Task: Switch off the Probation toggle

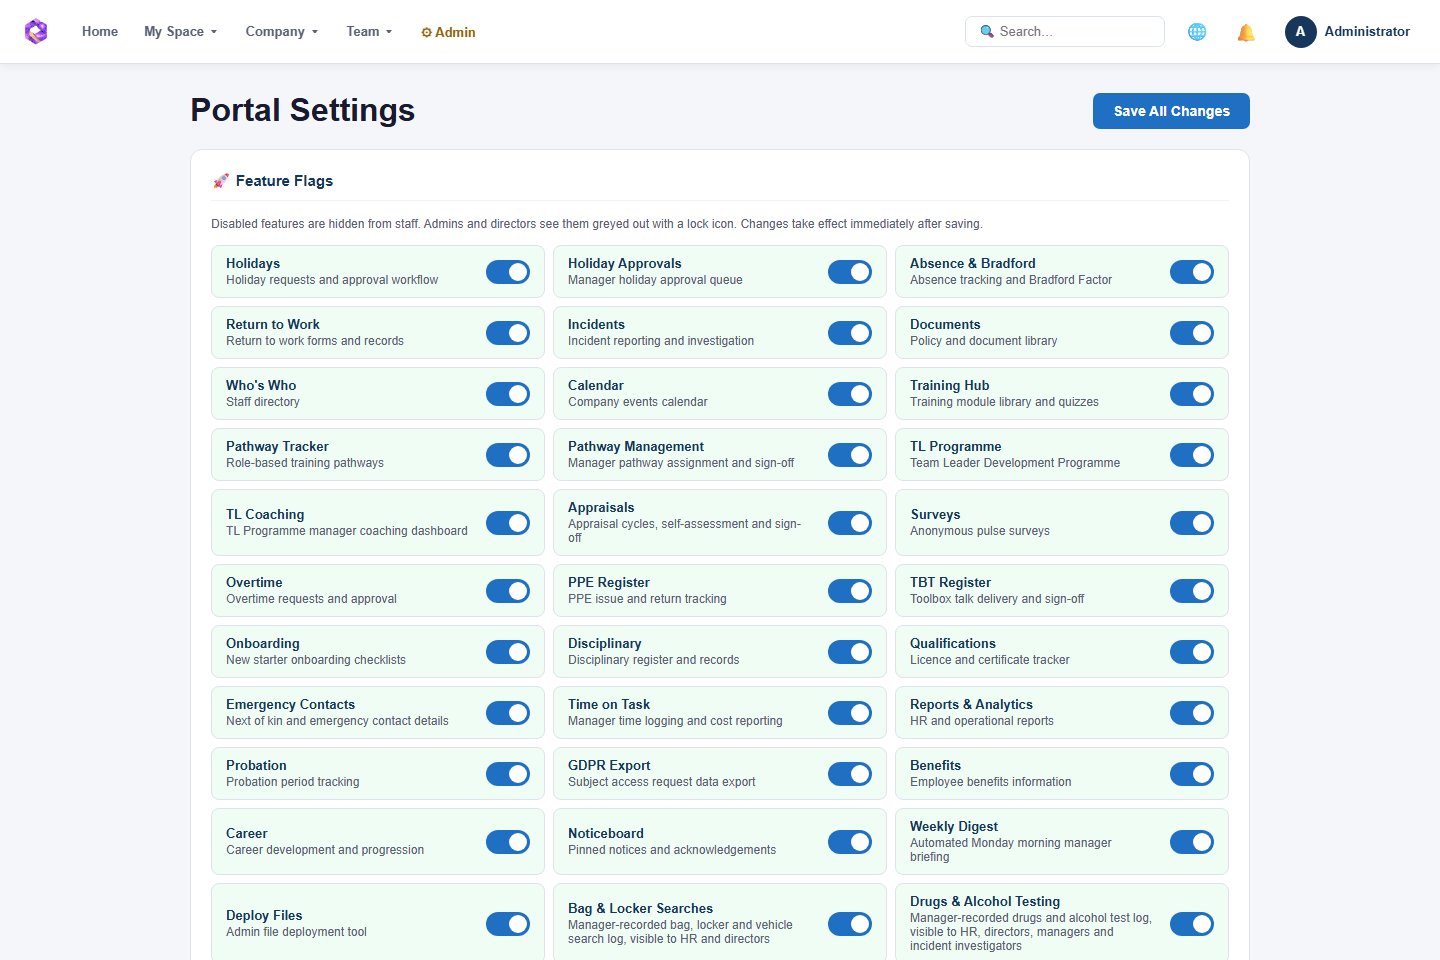Action: click(508, 774)
